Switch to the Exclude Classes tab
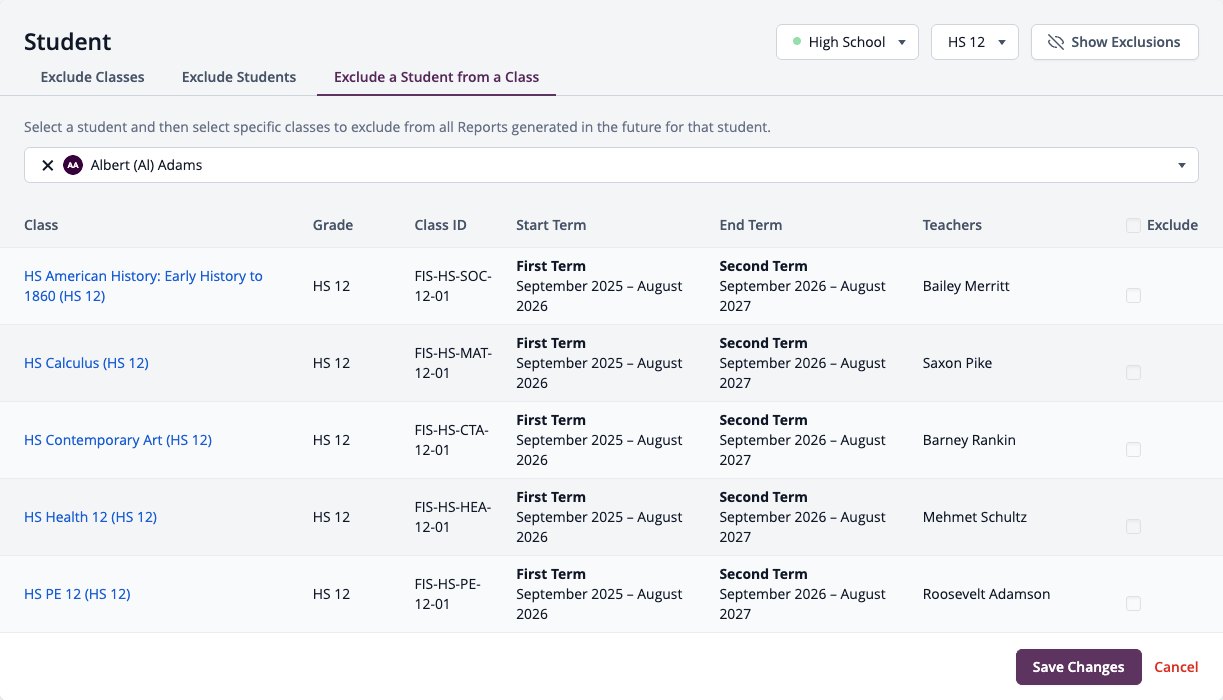Image resolution: width=1223 pixels, height=700 pixels. coord(92,77)
